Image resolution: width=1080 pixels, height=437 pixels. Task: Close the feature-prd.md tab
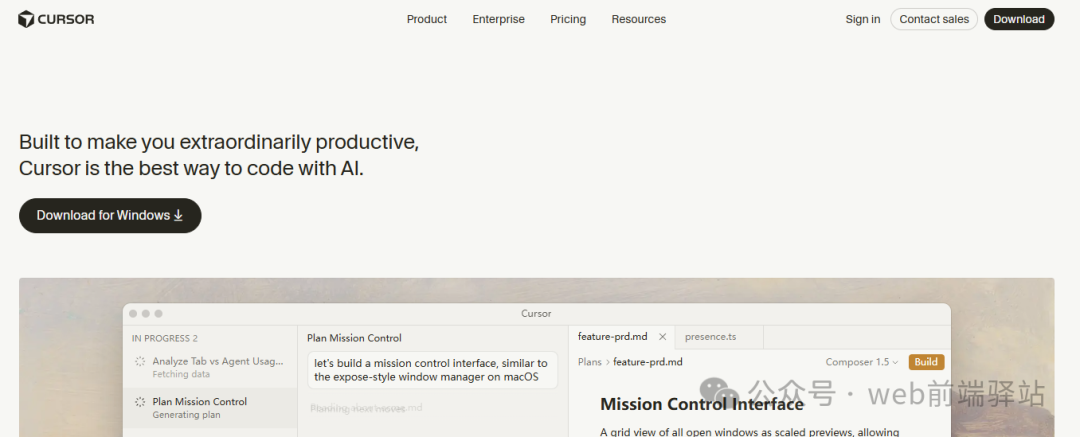663,337
